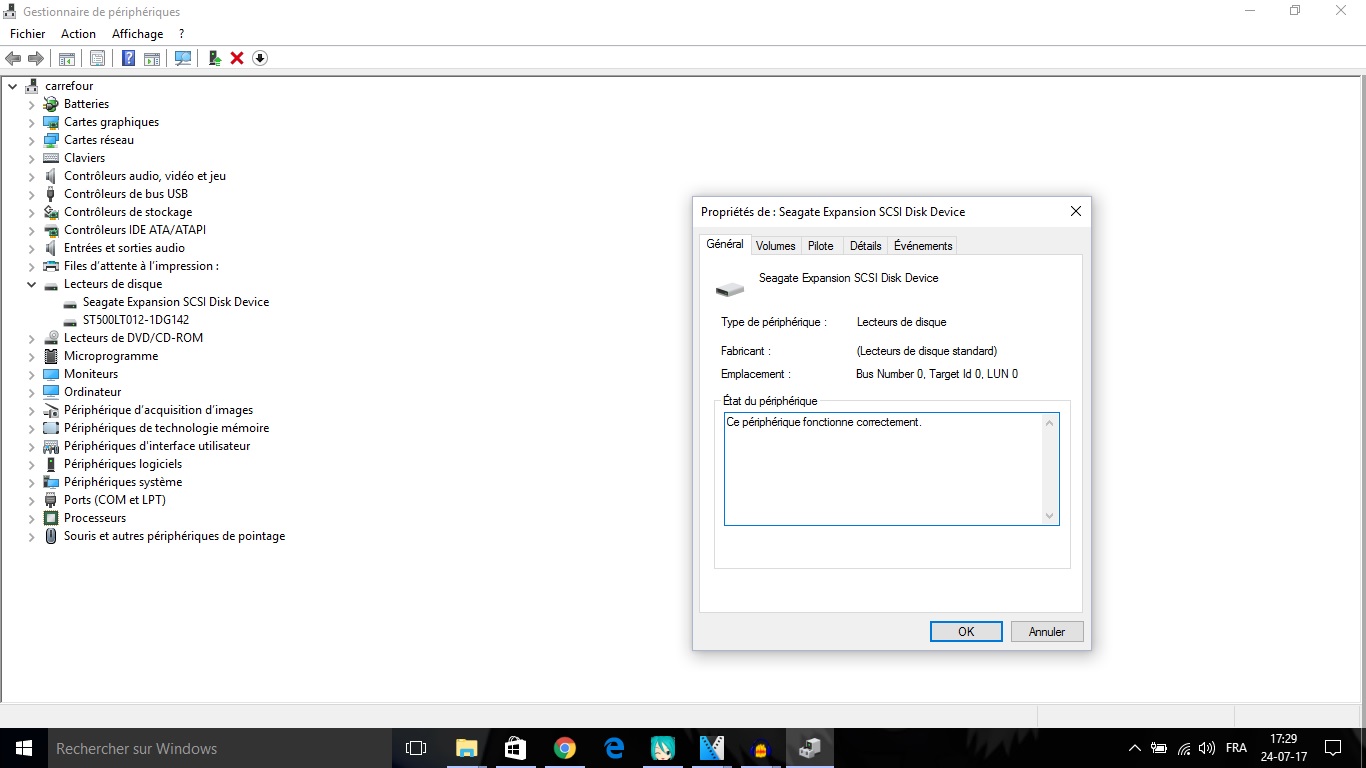Select Contrôleurs de stockage item

pyautogui.click(x=128, y=212)
